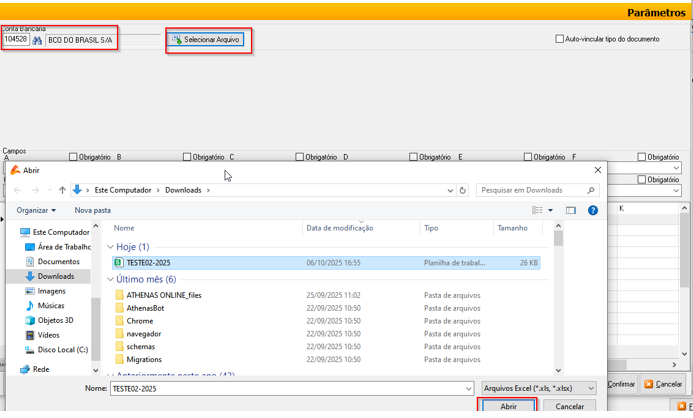Click Nova pasta in the toolbar
The height and width of the screenshot is (418, 693).
pos(93,210)
